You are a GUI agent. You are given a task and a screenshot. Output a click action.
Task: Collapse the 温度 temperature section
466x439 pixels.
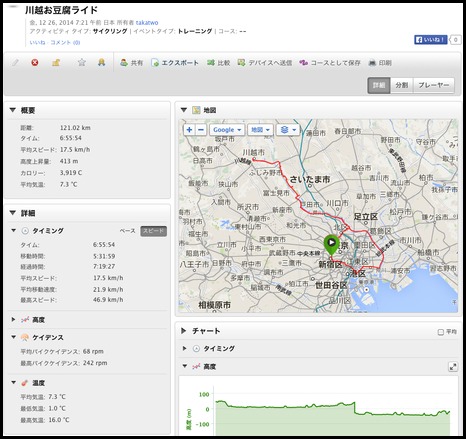(14, 383)
